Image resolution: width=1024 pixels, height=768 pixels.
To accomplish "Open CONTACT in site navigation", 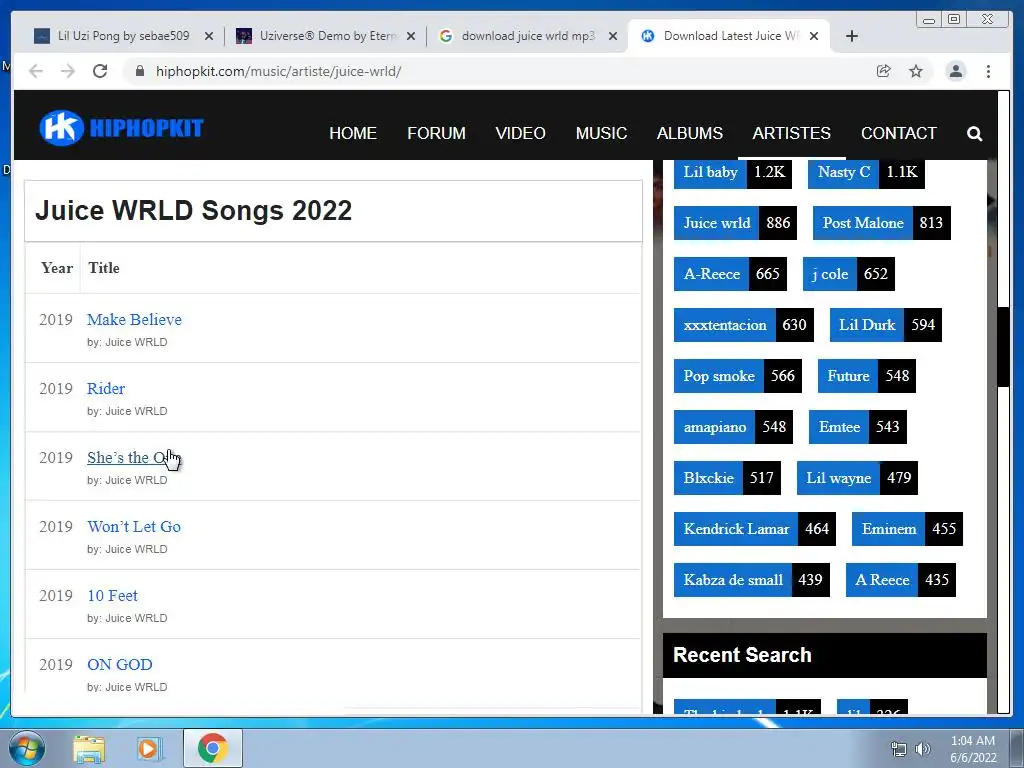I will point(899,133).
